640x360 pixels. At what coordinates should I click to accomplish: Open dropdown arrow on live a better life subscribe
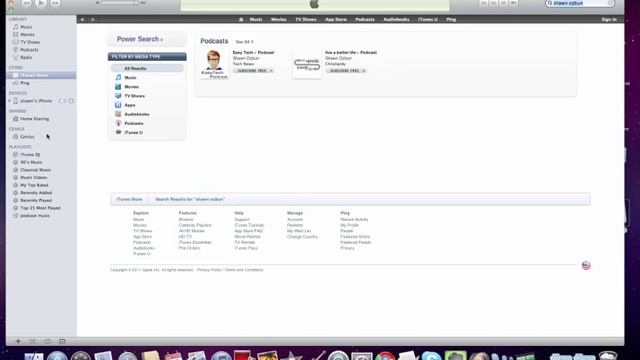pyautogui.click(x=364, y=71)
